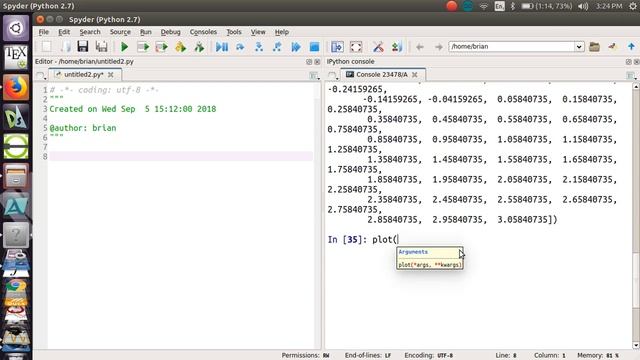
Task: Close the untitled2.py tab
Action: pos(111,75)
